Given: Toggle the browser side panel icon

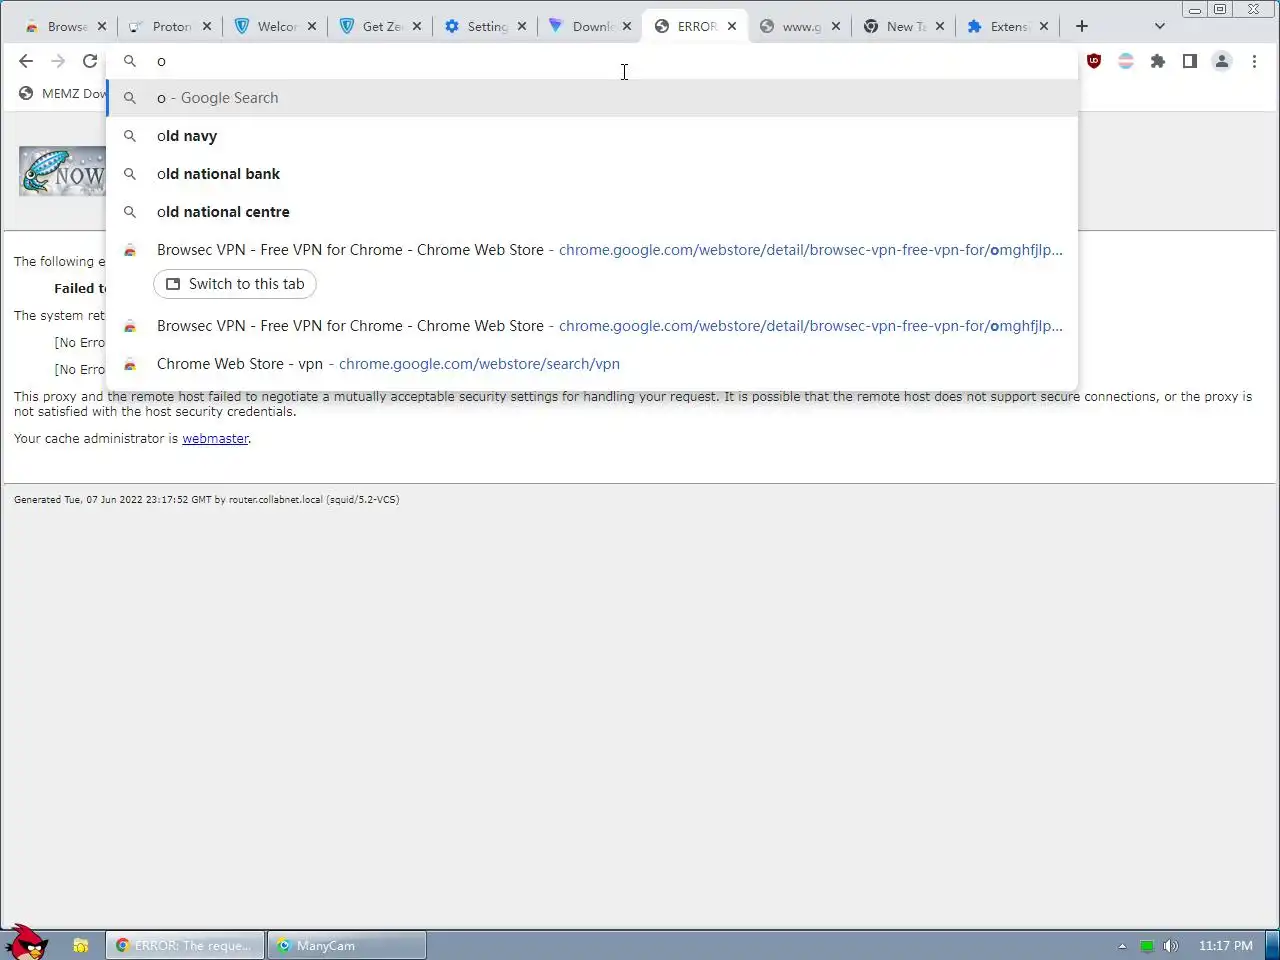Looking at the screenshot, I should tap(1190, 61).
